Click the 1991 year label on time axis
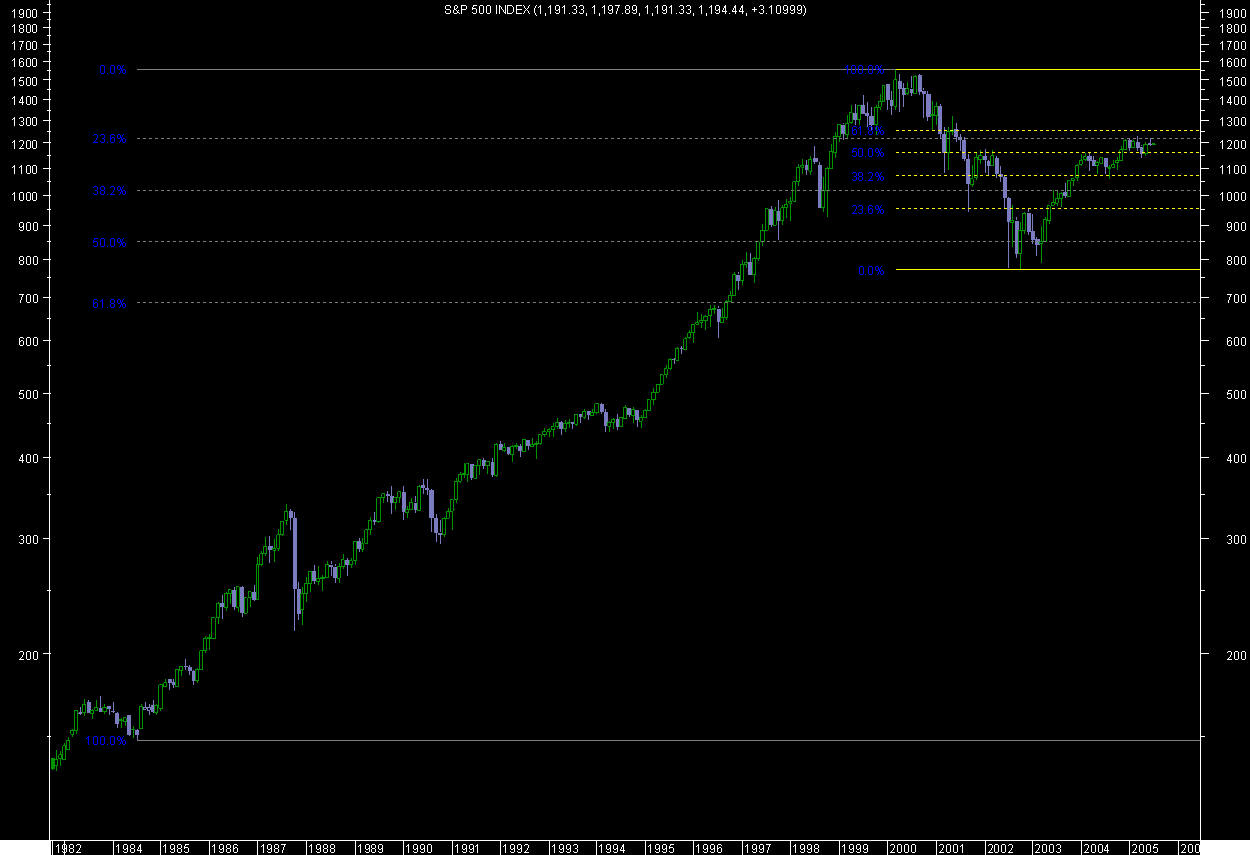Image resolution: width=1250 pixels, height=855 pixels. [467, 848]
